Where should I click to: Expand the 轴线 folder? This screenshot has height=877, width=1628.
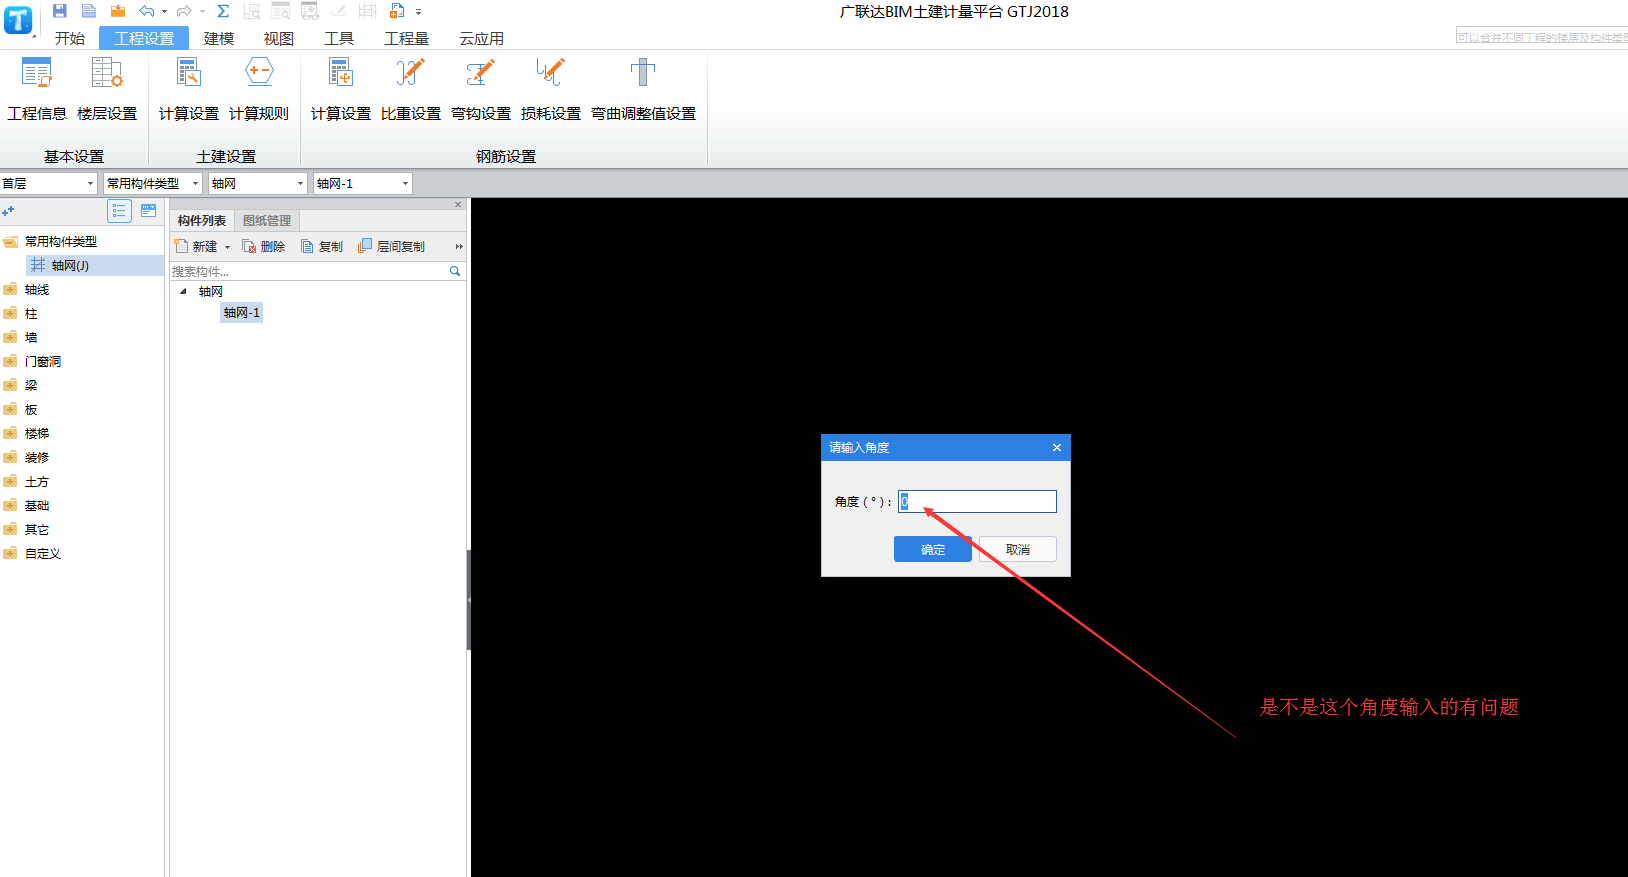tap(10, 289)
